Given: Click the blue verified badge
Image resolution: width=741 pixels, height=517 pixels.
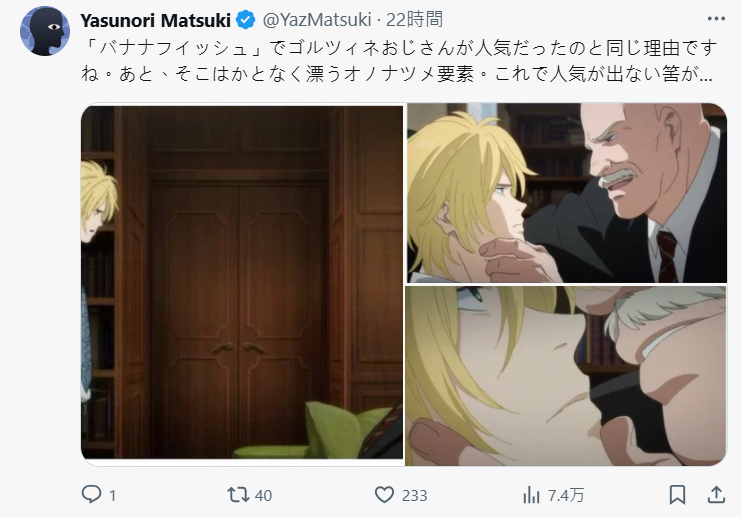Looking at the screenshot, I should (x=246, y=20).
